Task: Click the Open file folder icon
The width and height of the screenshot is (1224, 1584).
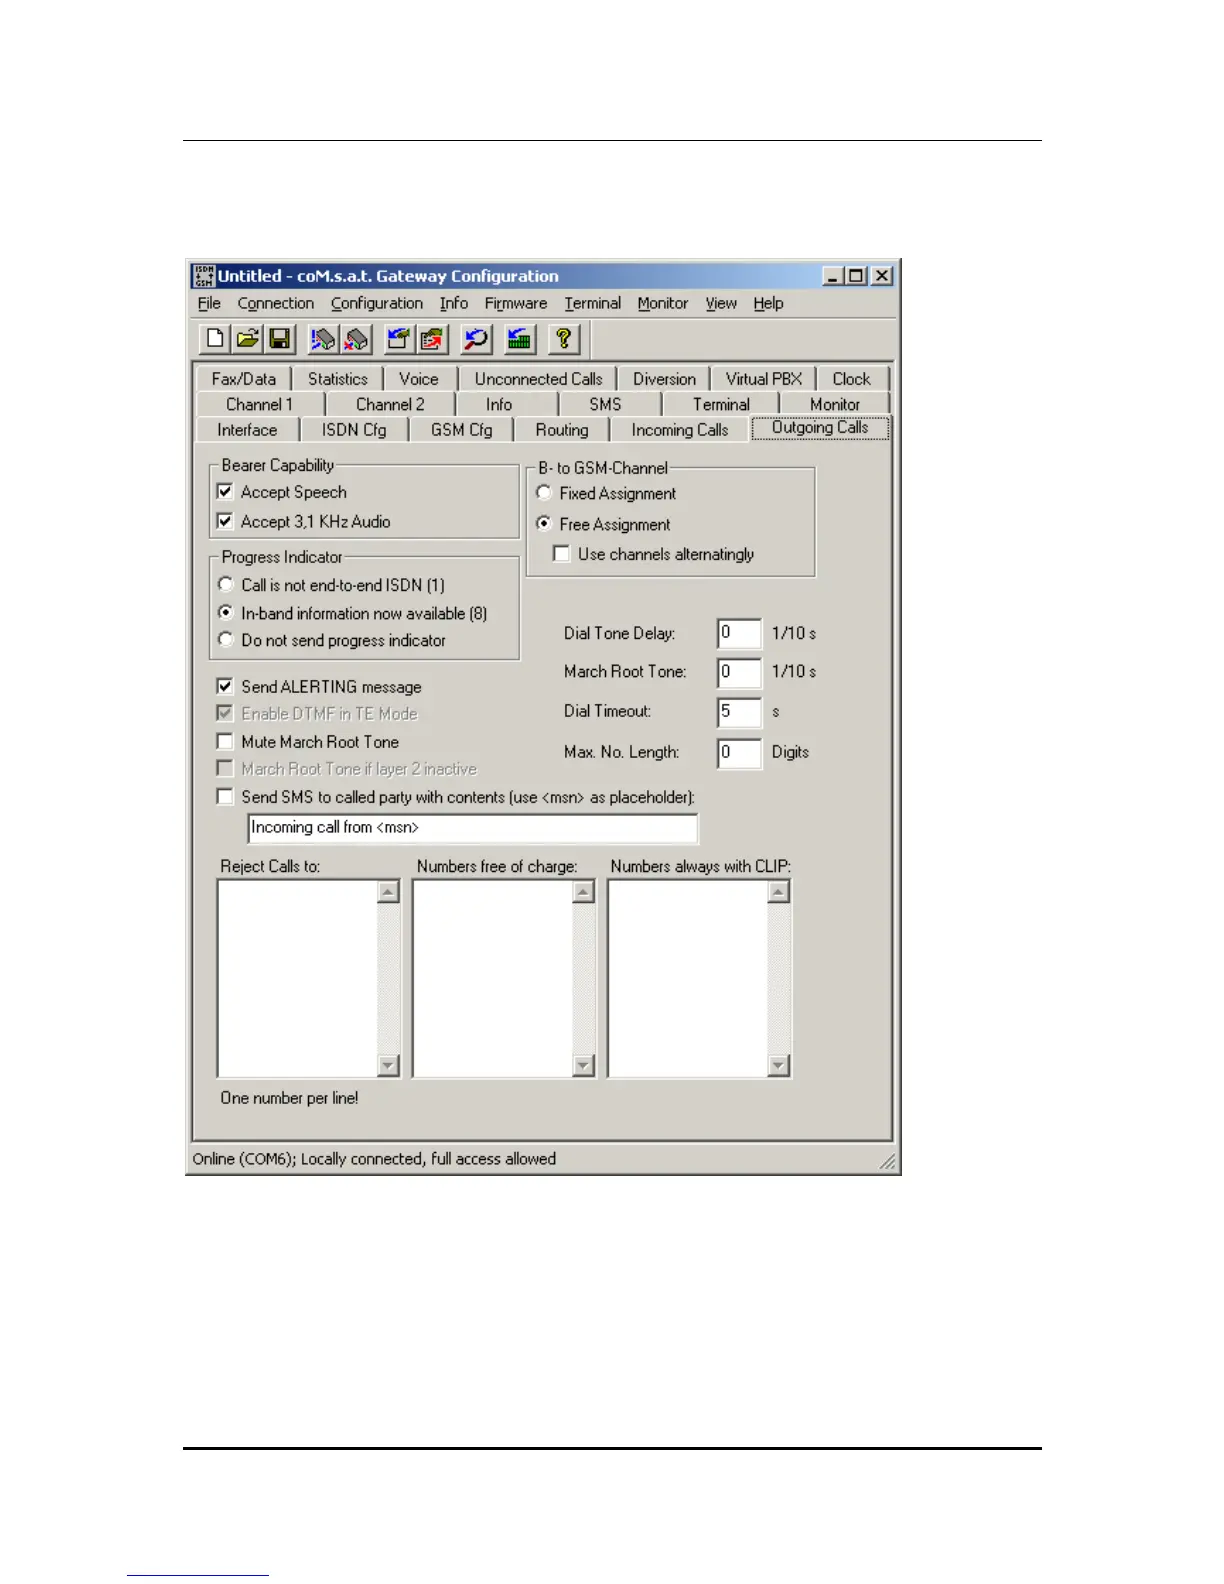Action: tap(247, 340)
